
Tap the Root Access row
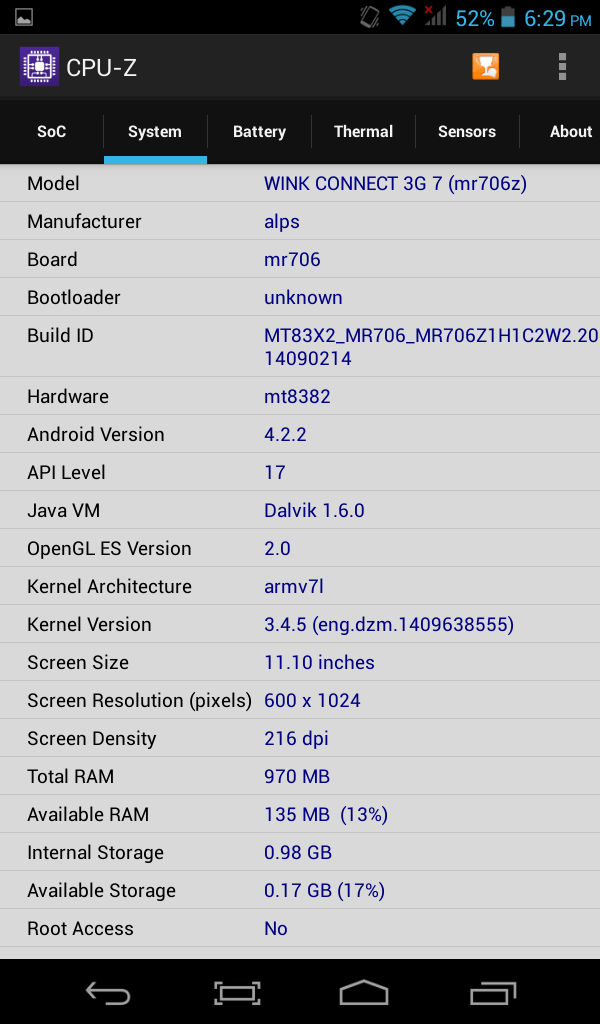(300, 928)
